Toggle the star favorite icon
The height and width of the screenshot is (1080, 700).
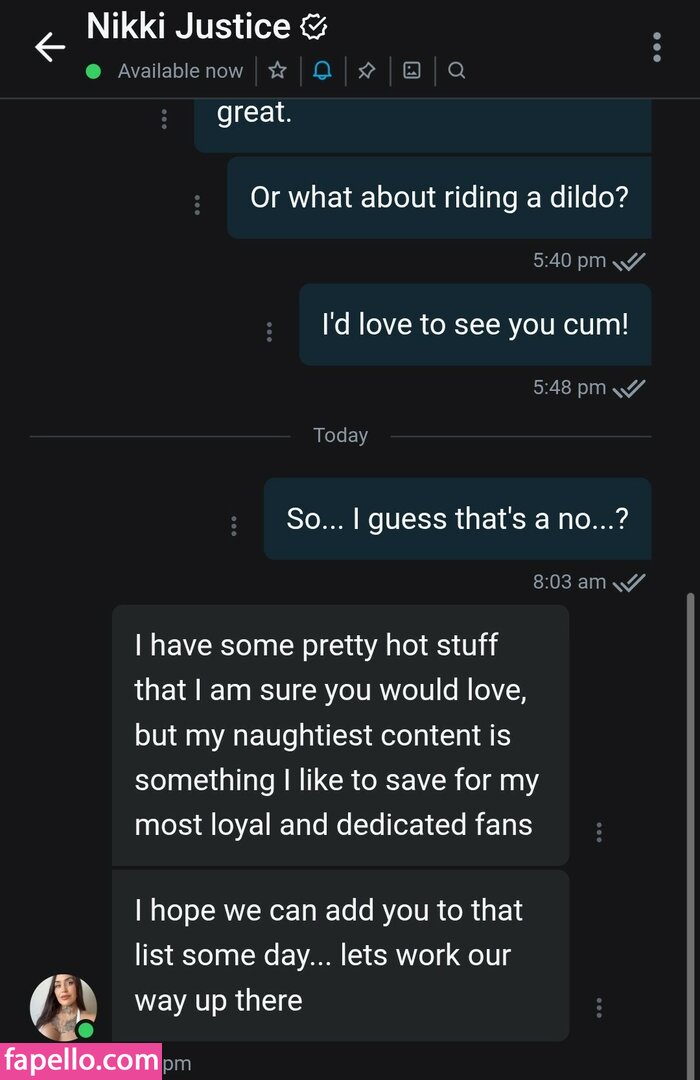pyautogui.click(x=278, y=71)
